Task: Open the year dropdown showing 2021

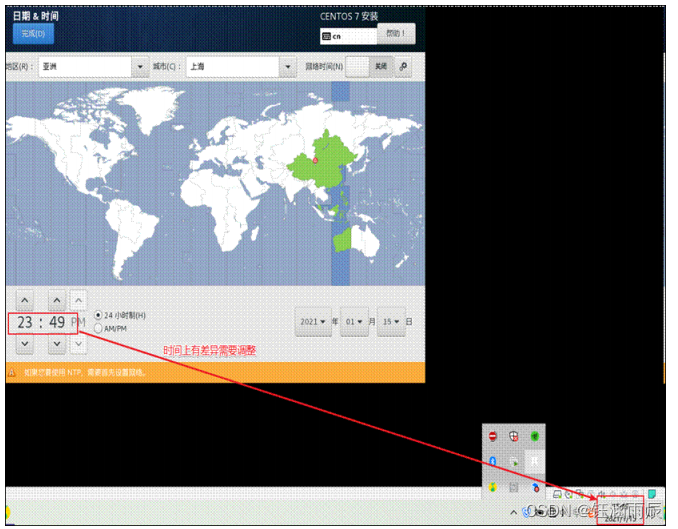Action: tap(313, 321)
